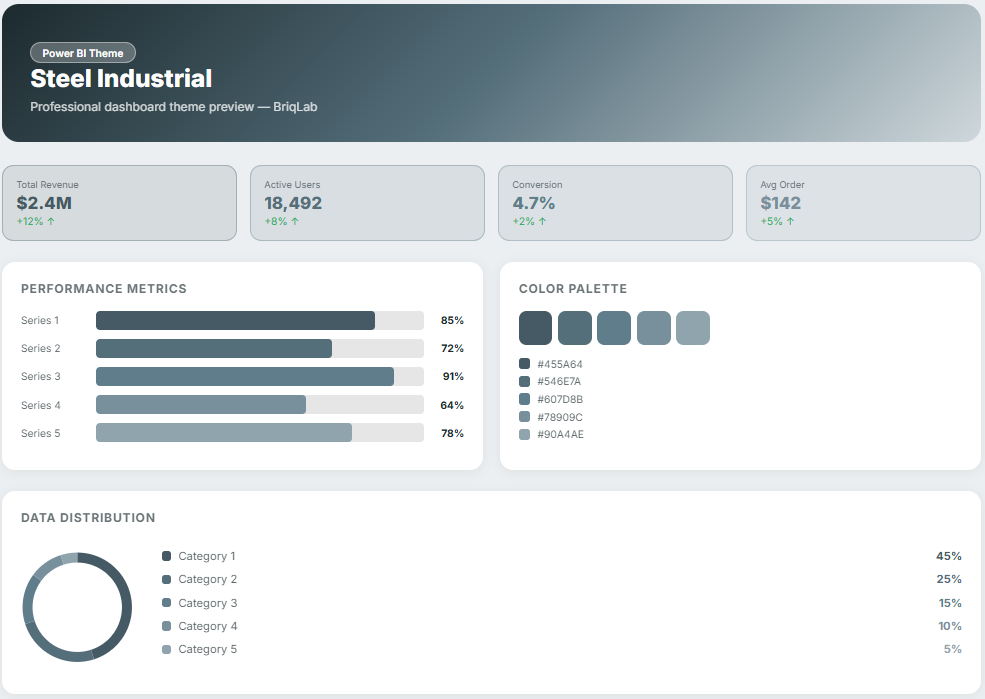Screen dimensions: 985x699
Task: Click the #78909C hex code label
Action: tap(560, 417)
